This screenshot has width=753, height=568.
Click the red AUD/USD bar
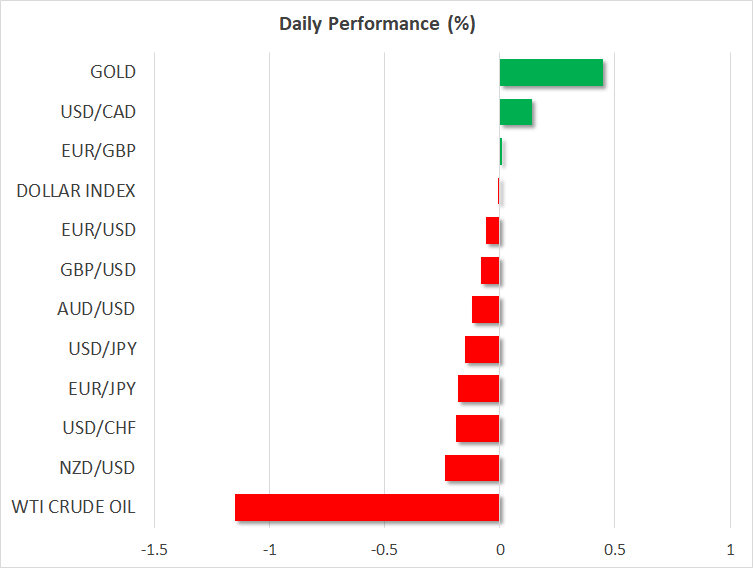pos(485,310)
